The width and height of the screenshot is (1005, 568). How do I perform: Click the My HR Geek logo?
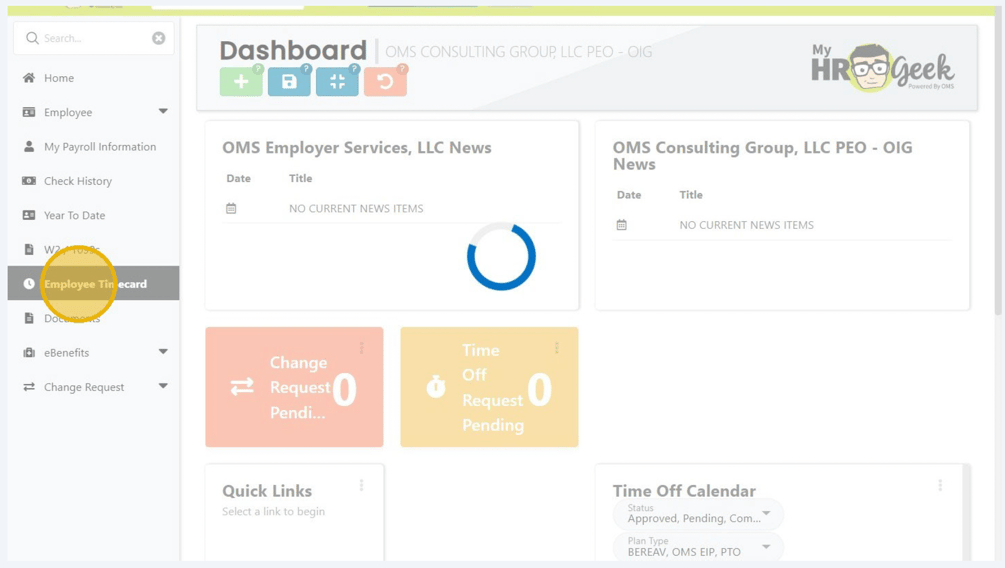point(883,68)
